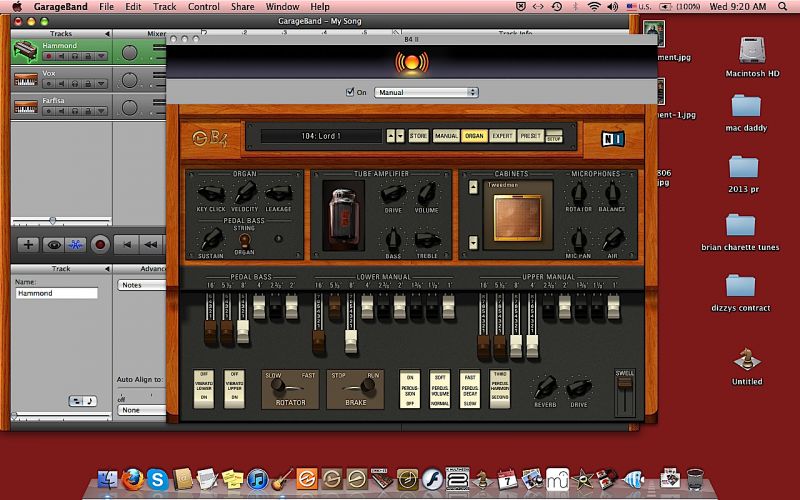The height and width of the screenshot is (500, 800).
Task: Mute the Farfisa track
Action: click(62, 111)
